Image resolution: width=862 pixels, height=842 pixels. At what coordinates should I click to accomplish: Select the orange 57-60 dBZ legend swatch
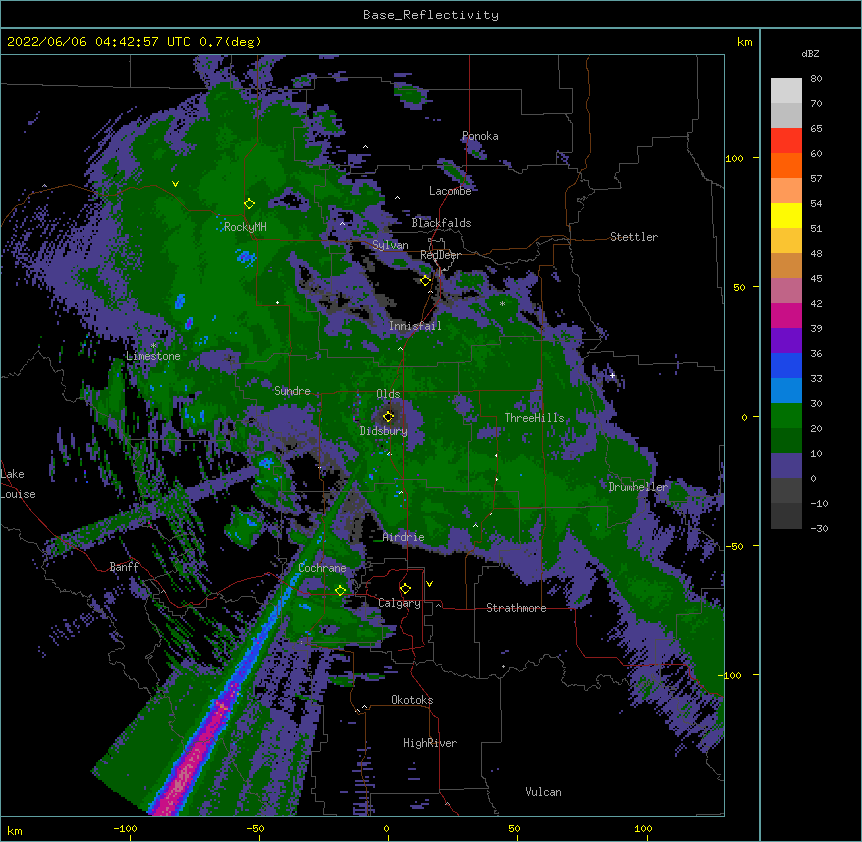[786, 165]
